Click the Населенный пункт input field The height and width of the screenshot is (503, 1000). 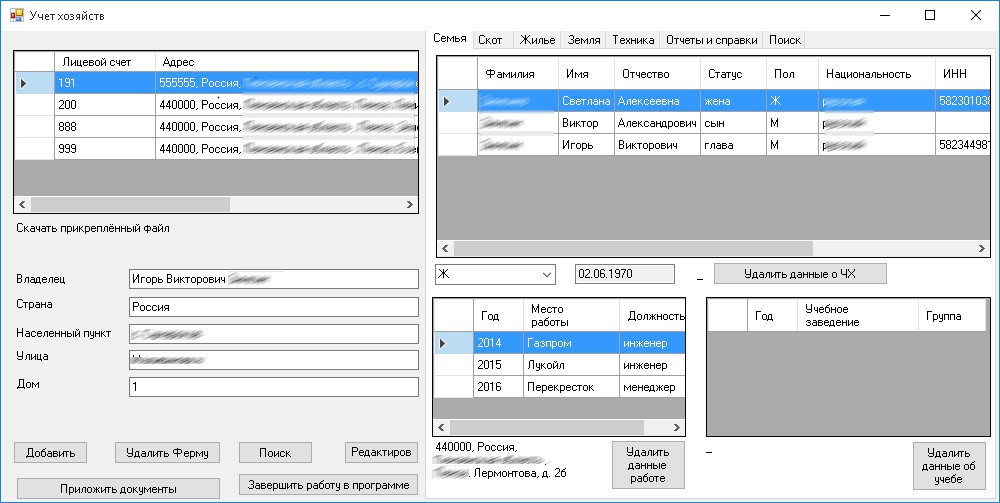274,334
